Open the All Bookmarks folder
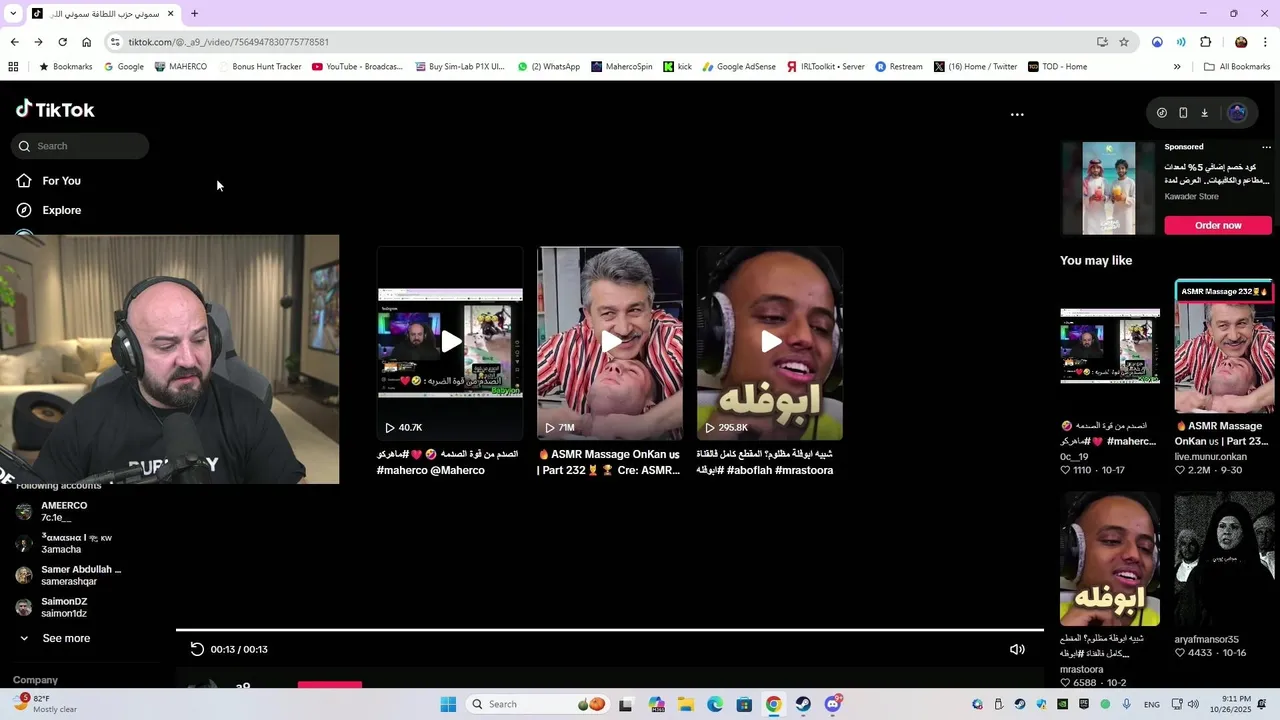This screenshot has height=720, width=1280. [1237, 67]
